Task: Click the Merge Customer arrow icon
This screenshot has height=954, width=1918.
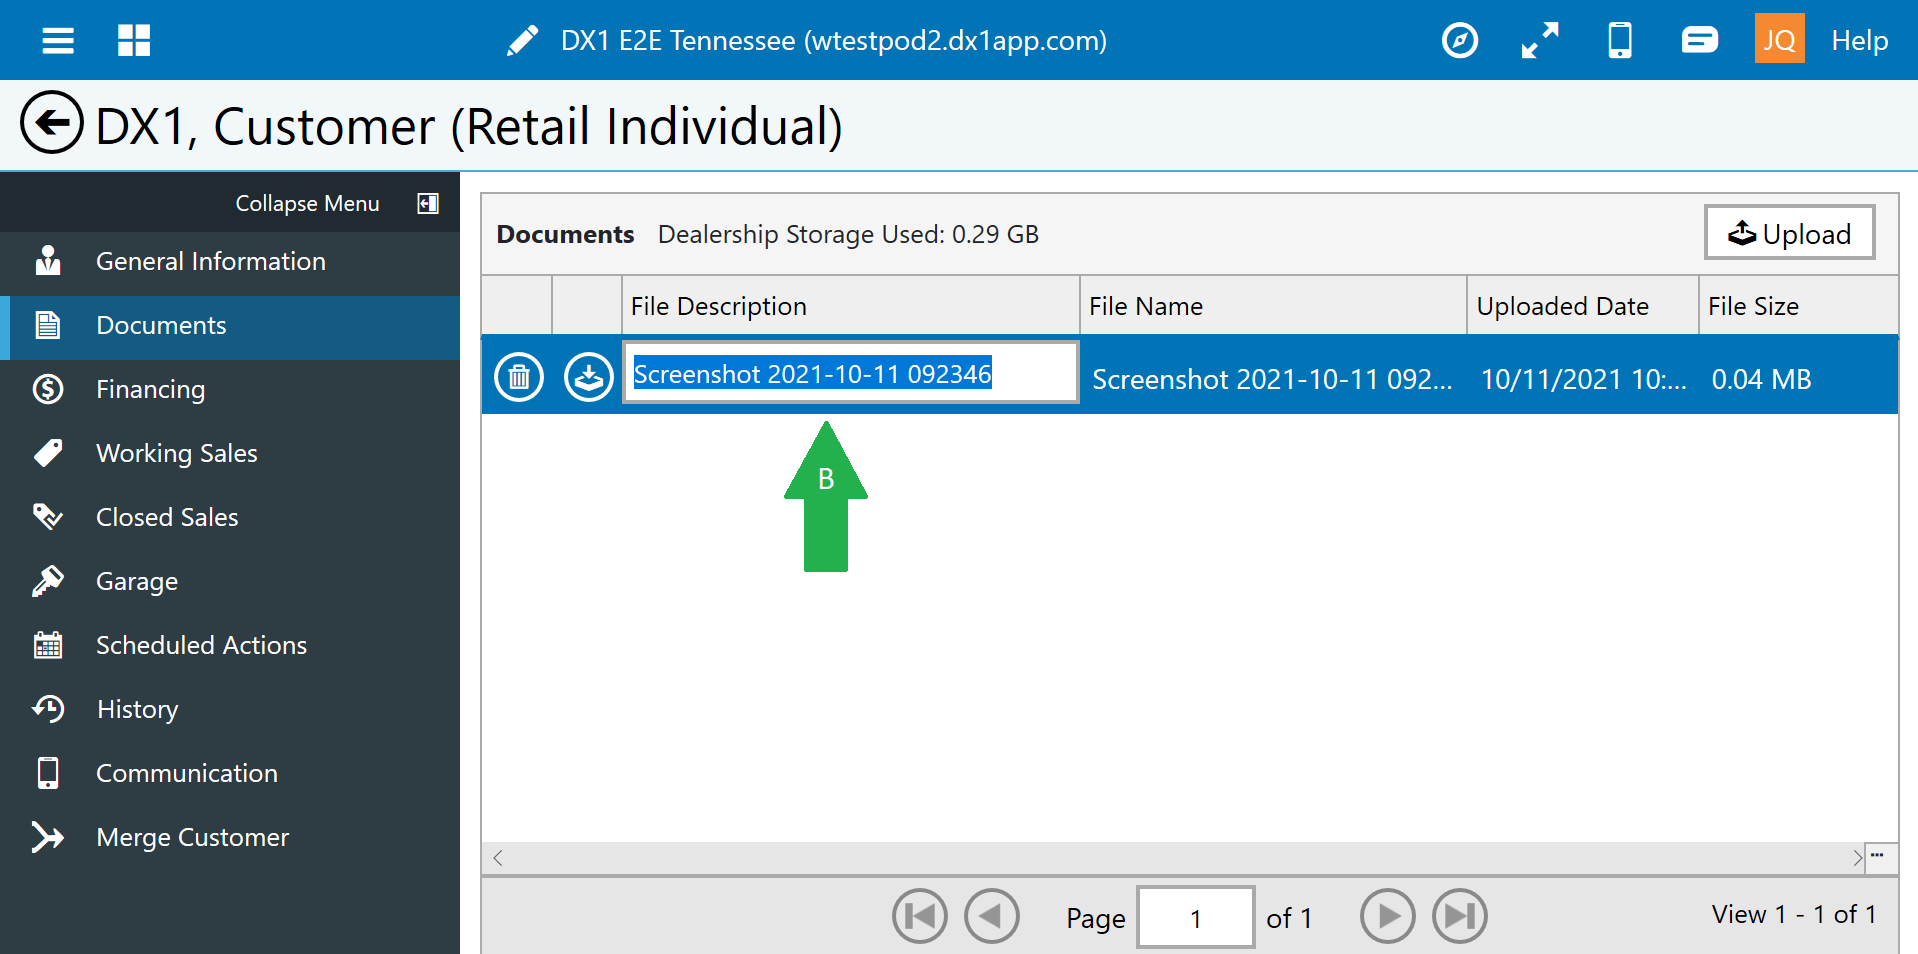Action: click(48, 837)
